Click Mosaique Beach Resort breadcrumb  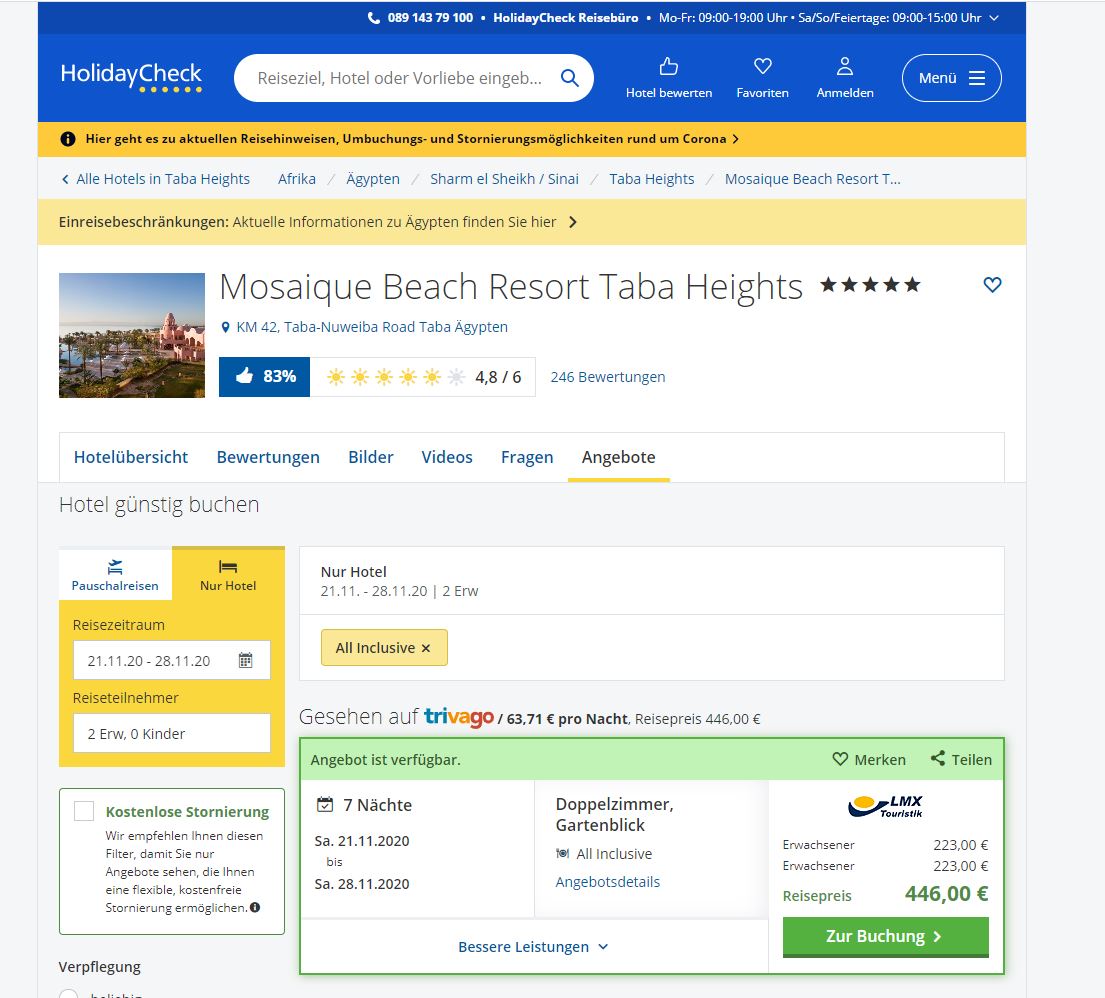coord(813,179)
